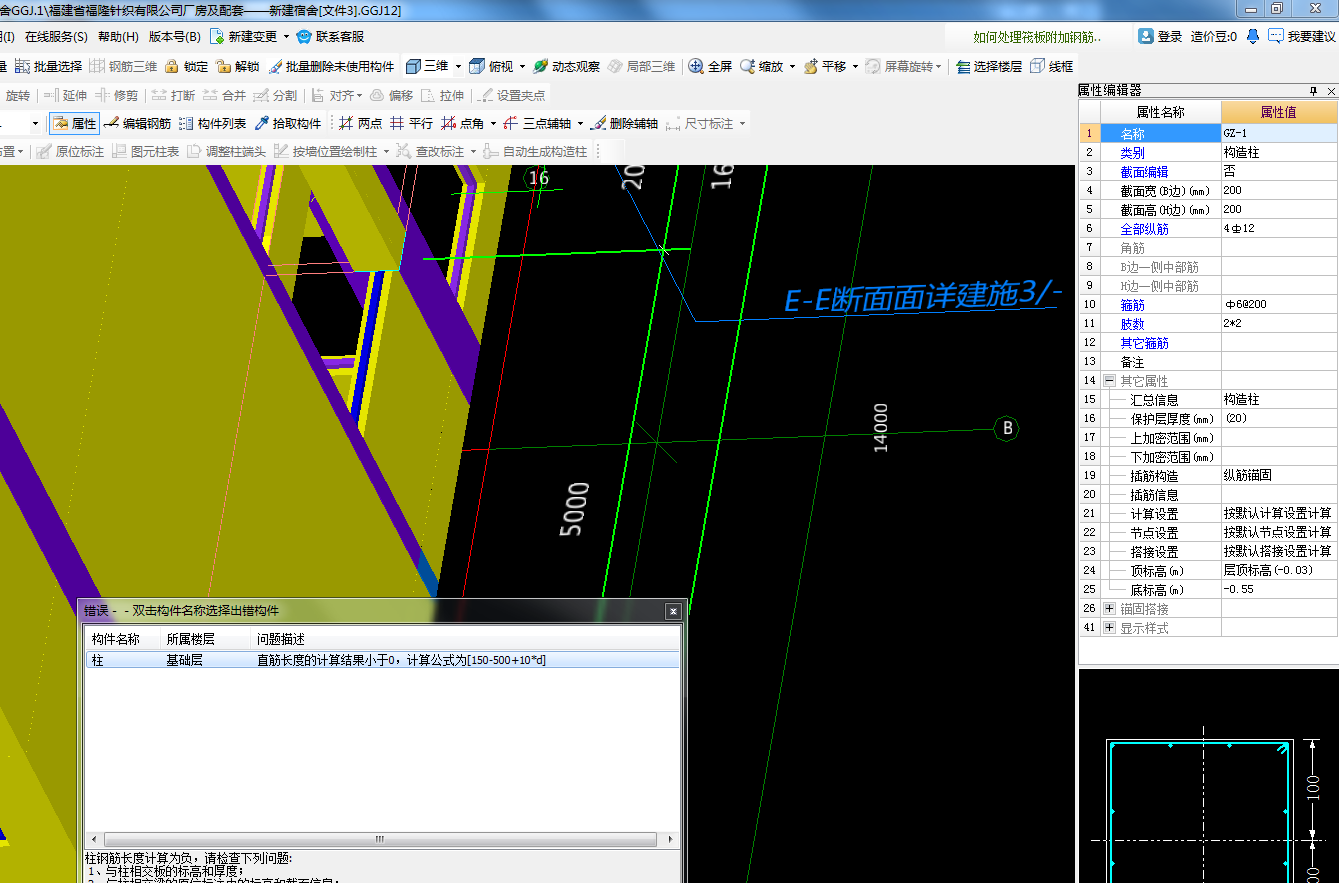Click 点角 point-angle axis tool
The width and height of the screenshot is (1339, 883).
click(x=462, y=123)
